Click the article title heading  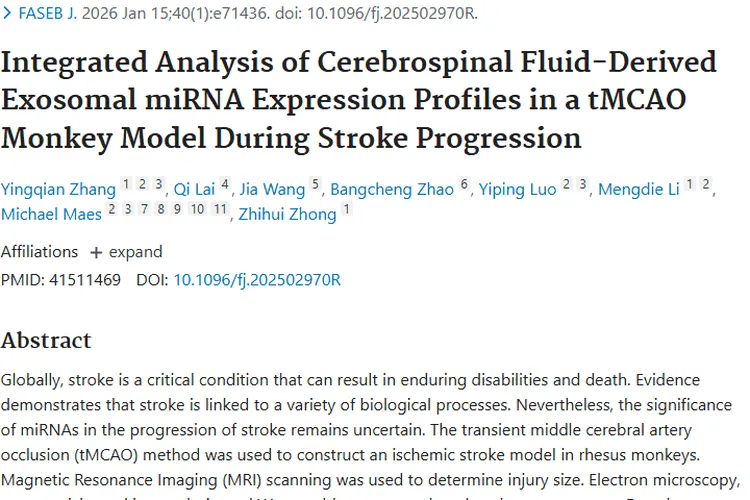358,98
